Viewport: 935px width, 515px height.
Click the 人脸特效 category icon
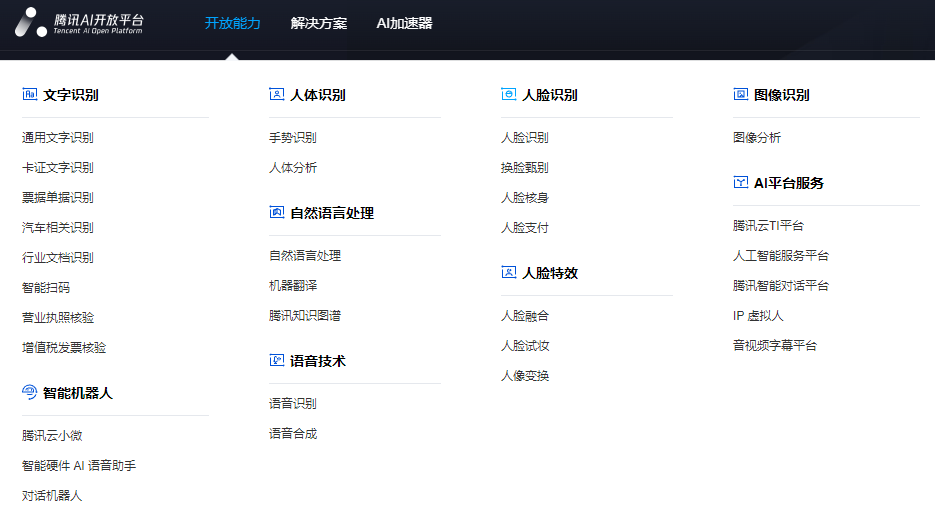[508, 273]
